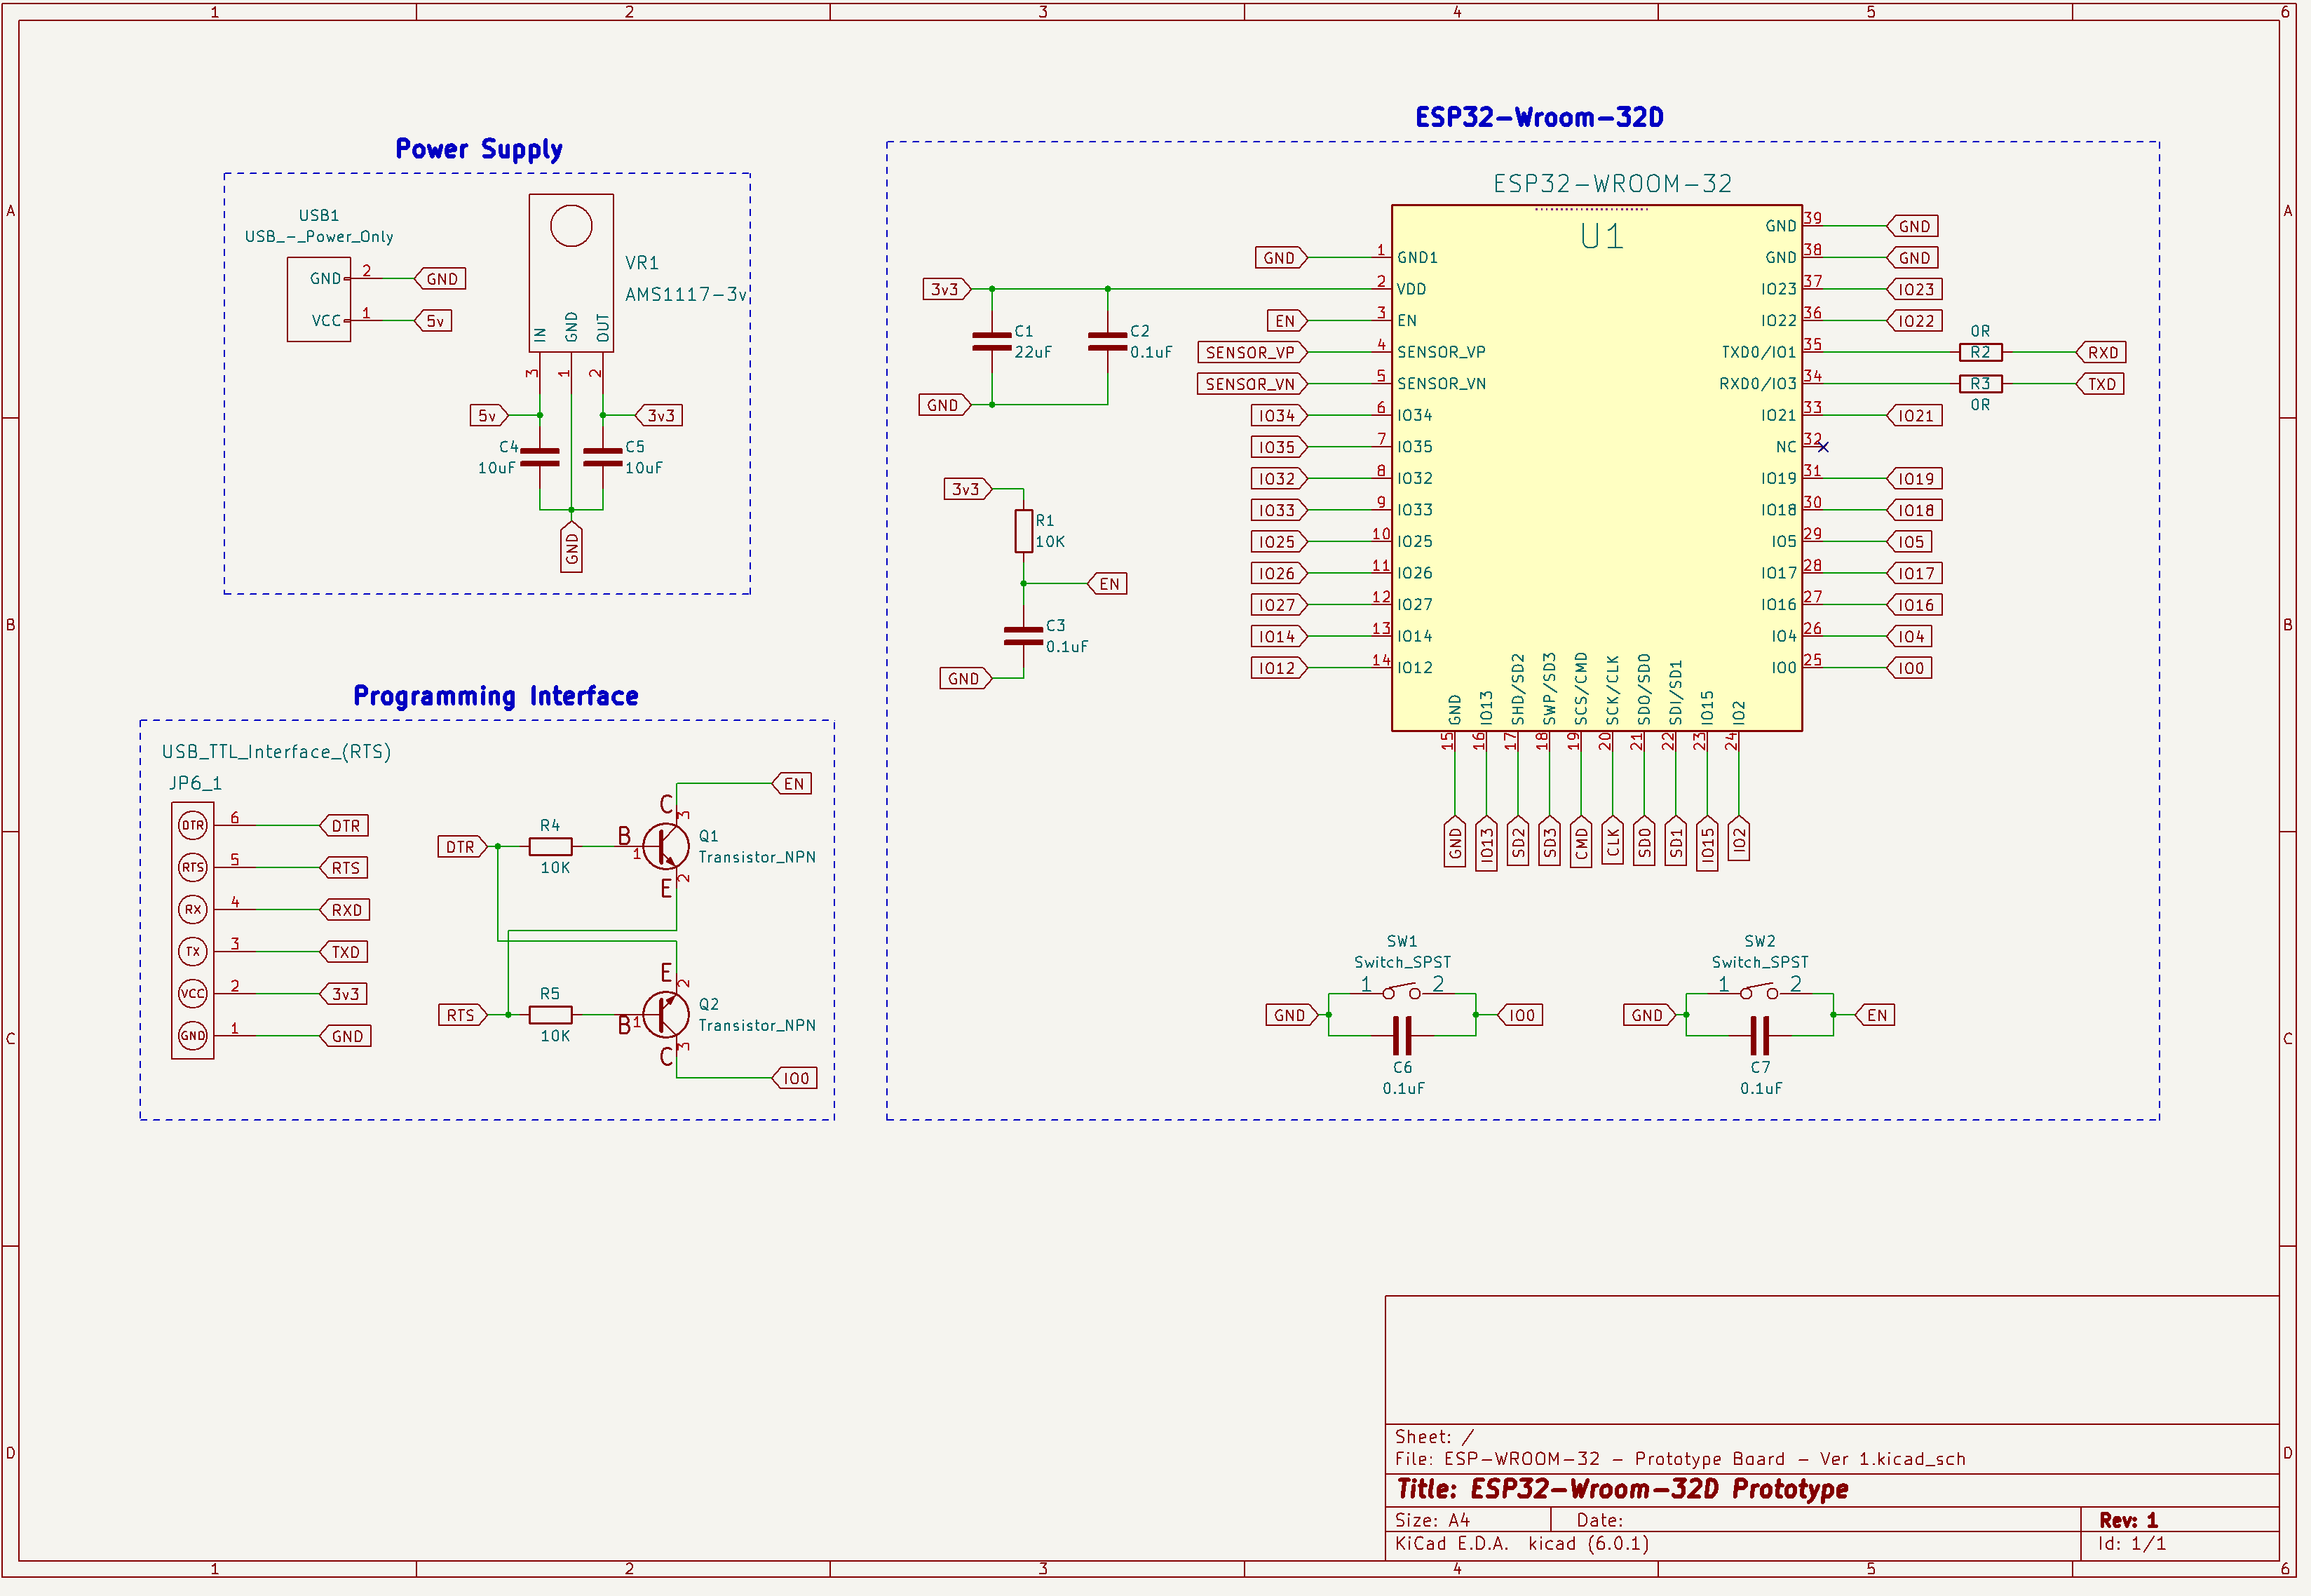Click the AMS1117-3v value label
This screenshot has height=1596, width=2311.
coord(686,294)
